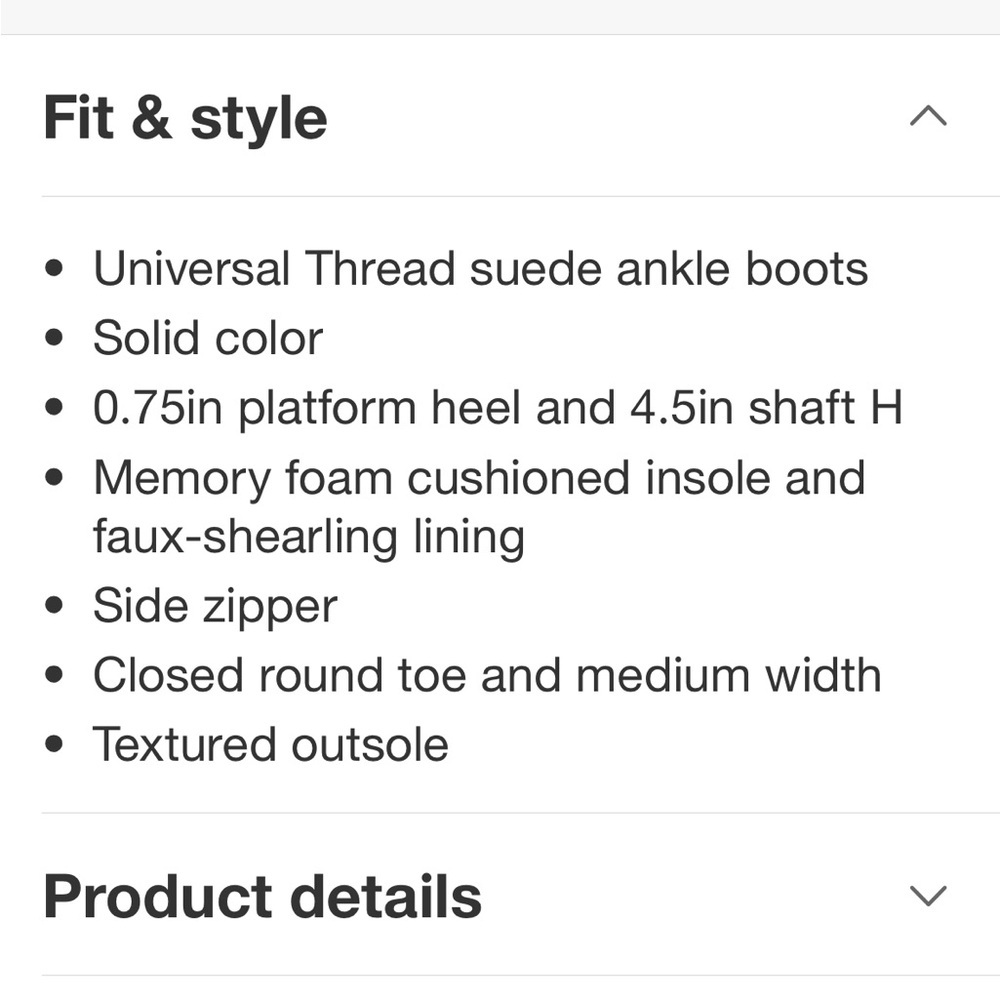Select the 0.75in platform heel detail

[498, 407]
